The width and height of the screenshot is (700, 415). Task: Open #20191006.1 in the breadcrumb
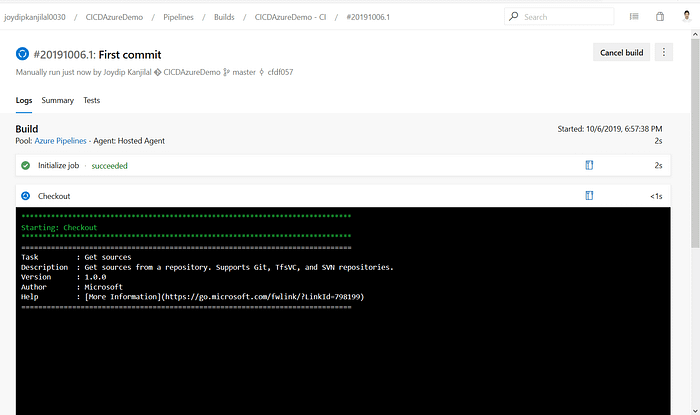(x=368, y=17)
